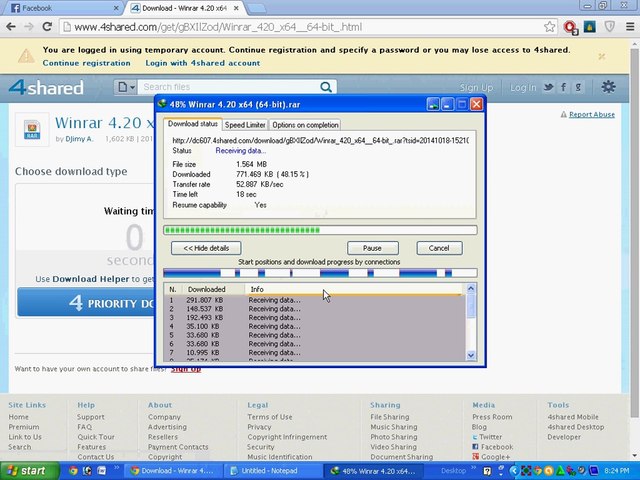Expand the quick launch chevron

click(x=116, y=468)
